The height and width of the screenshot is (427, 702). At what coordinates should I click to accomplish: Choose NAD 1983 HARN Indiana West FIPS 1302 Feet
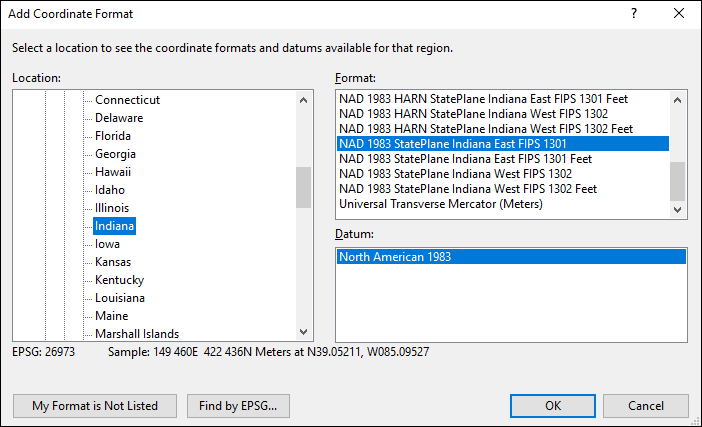pyautogui.click(x=502, y=129)
